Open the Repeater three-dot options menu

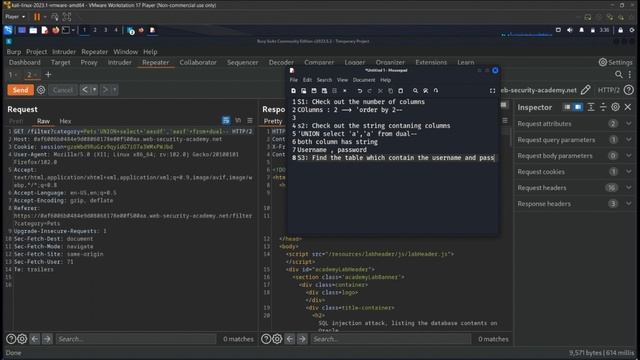point(630,74)
